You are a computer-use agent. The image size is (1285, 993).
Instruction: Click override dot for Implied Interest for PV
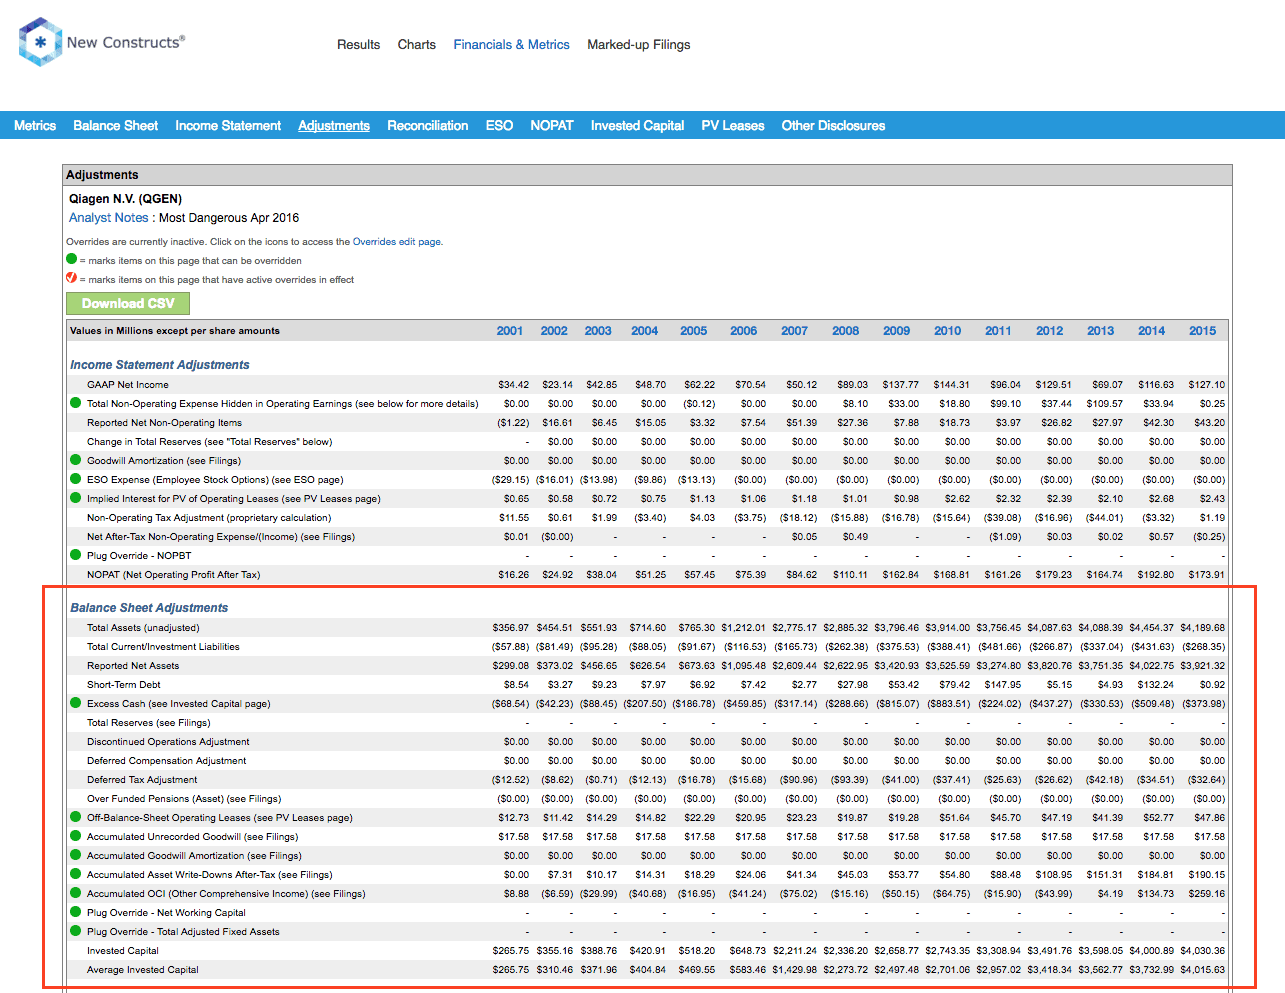75,498
